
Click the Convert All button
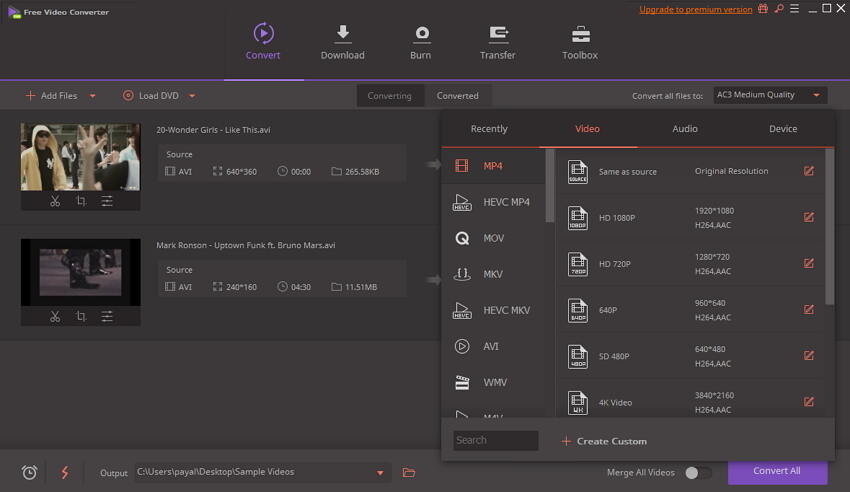click(777, 471)
